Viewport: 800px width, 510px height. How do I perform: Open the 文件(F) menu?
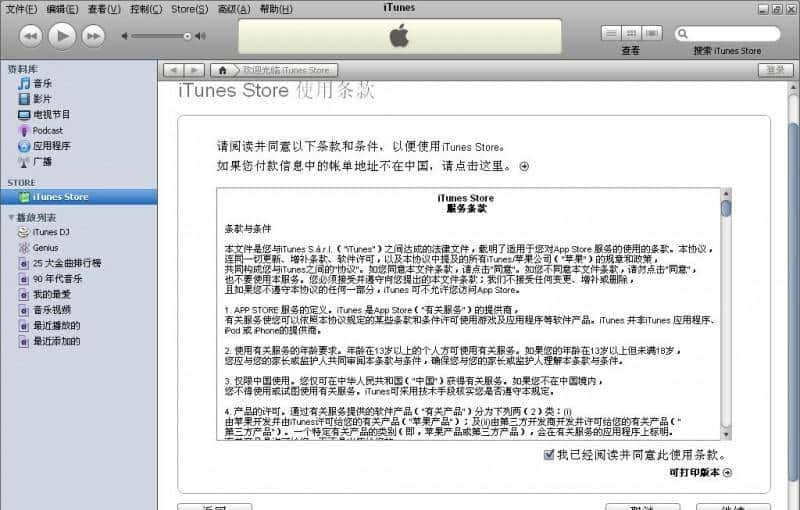pyautogui.click(x=21, y=9)
